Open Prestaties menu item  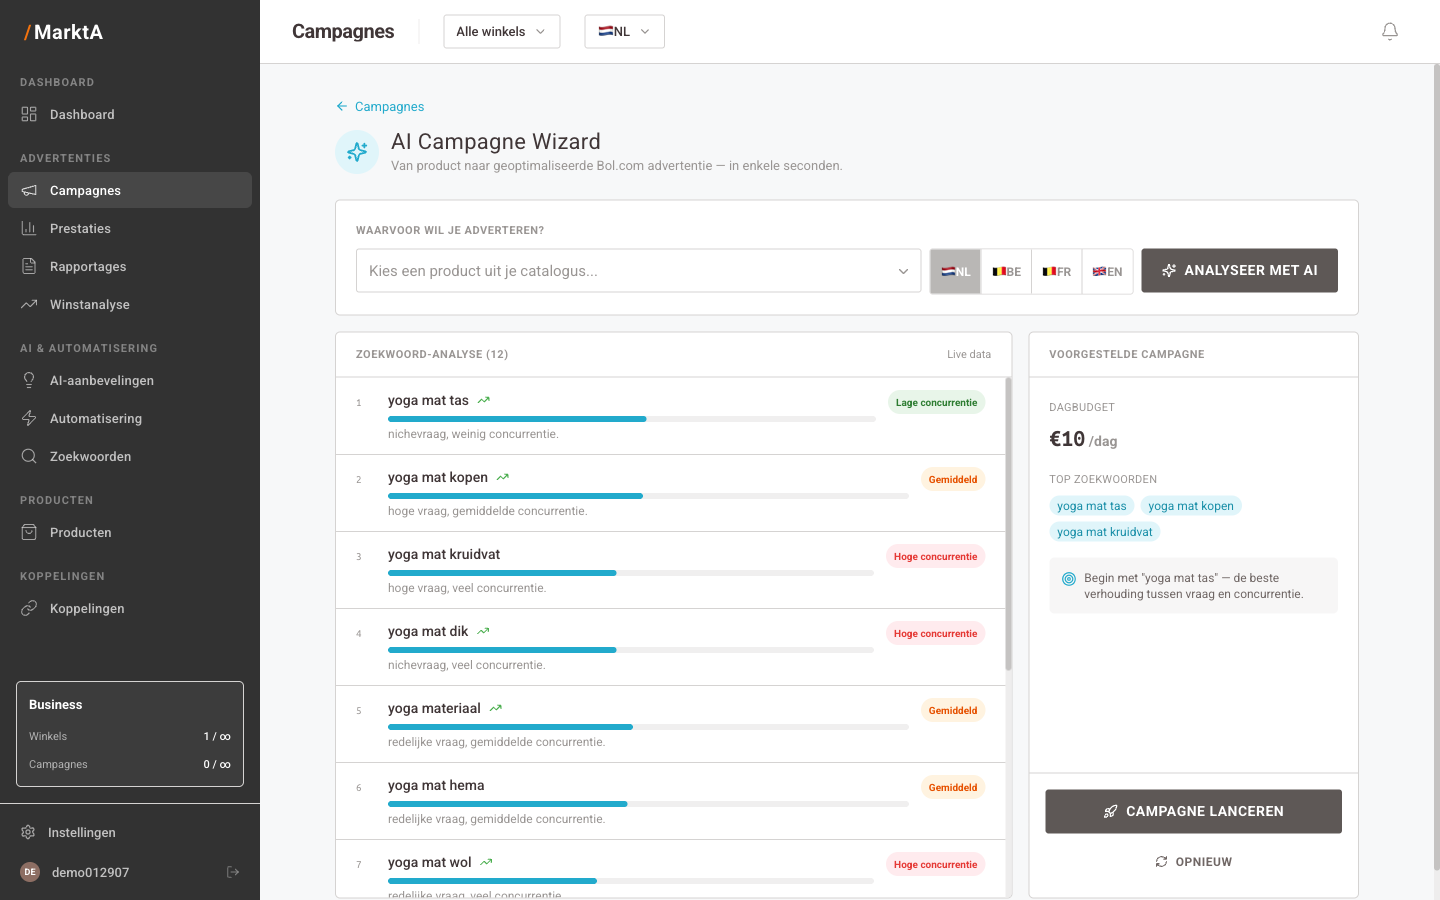coord(130,228)
